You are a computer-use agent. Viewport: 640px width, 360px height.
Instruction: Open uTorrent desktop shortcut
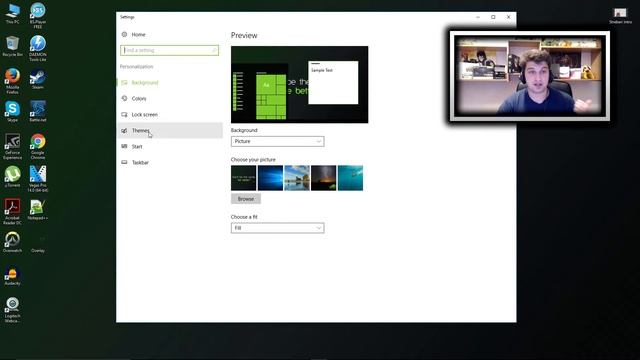pyautogui.click(x=12, y=177)
